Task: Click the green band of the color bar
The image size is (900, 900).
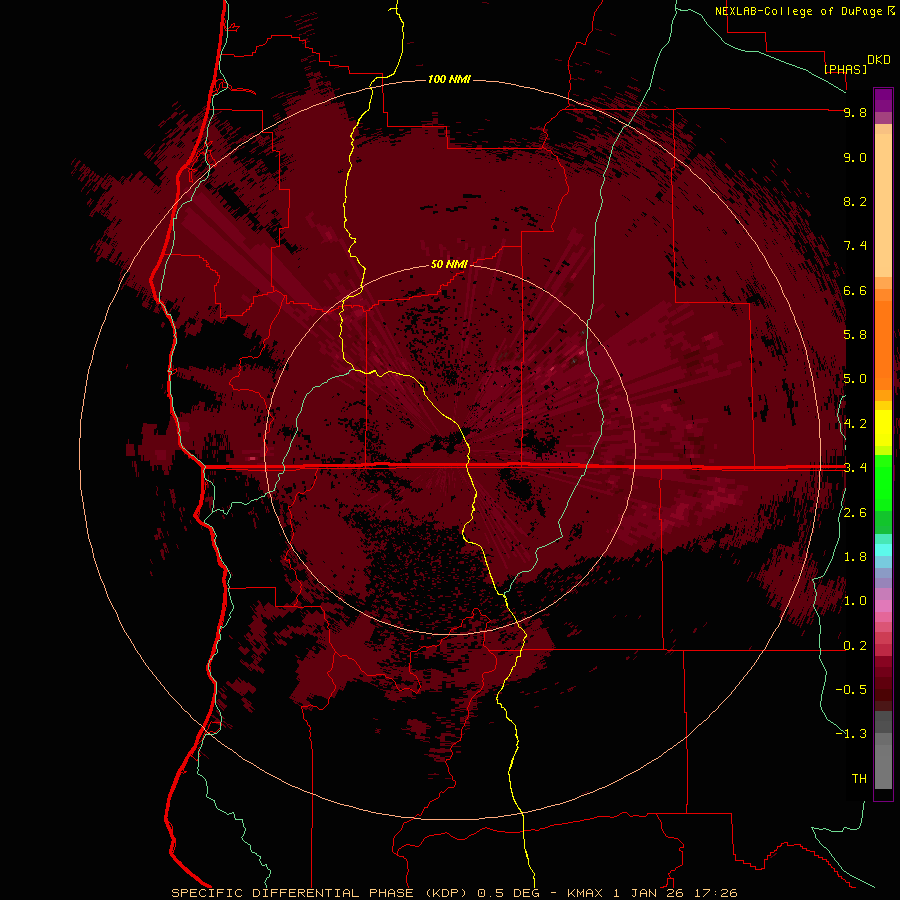Action: [883, 482]
